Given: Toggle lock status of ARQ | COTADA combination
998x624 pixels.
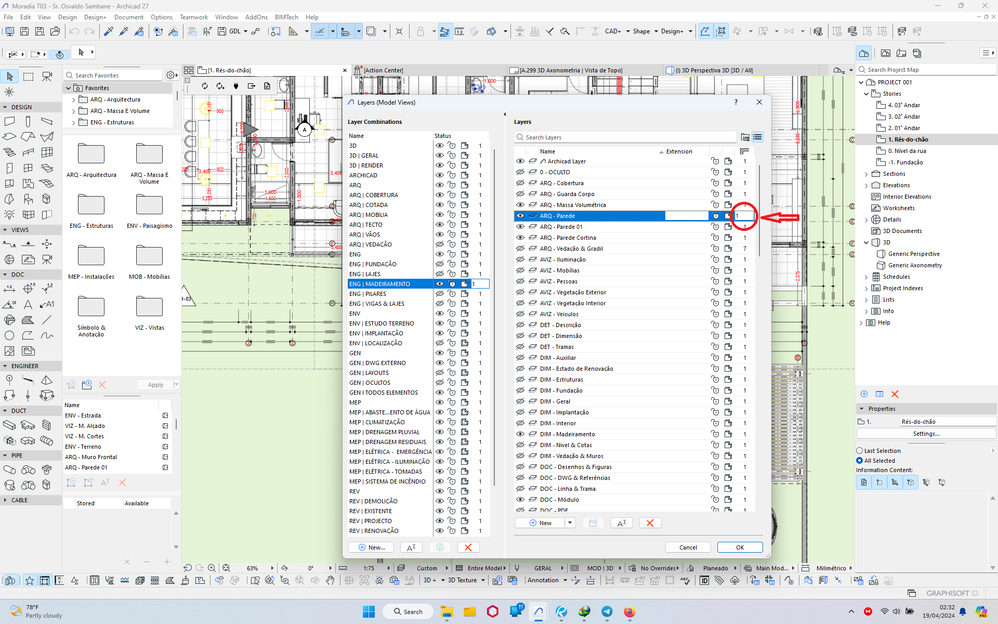Looking at the screenshot, I should (x=452, y=205).
